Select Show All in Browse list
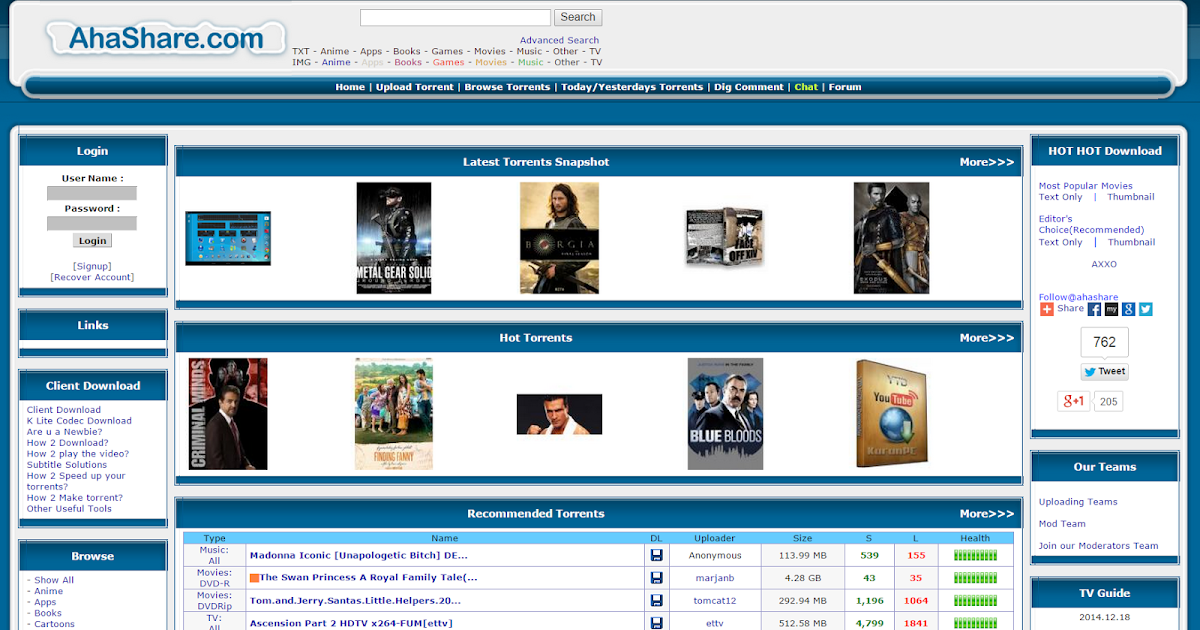1200x630 pixels. tap(54, 580)
